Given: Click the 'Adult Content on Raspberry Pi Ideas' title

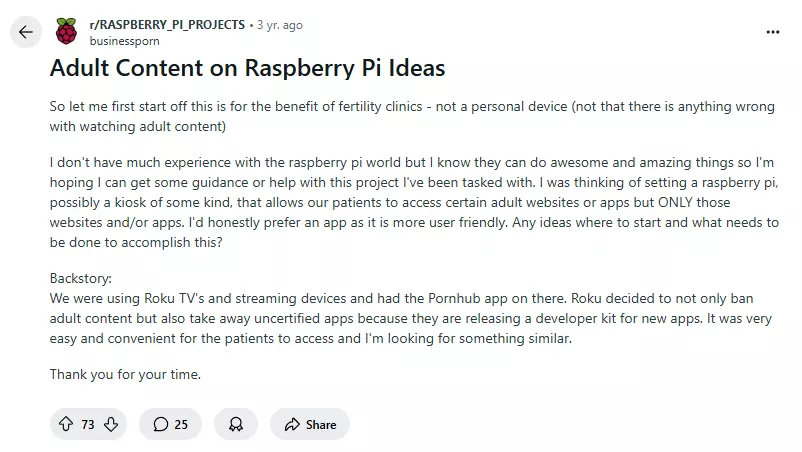Looking at the screenshot, I should tap(248, 68).
